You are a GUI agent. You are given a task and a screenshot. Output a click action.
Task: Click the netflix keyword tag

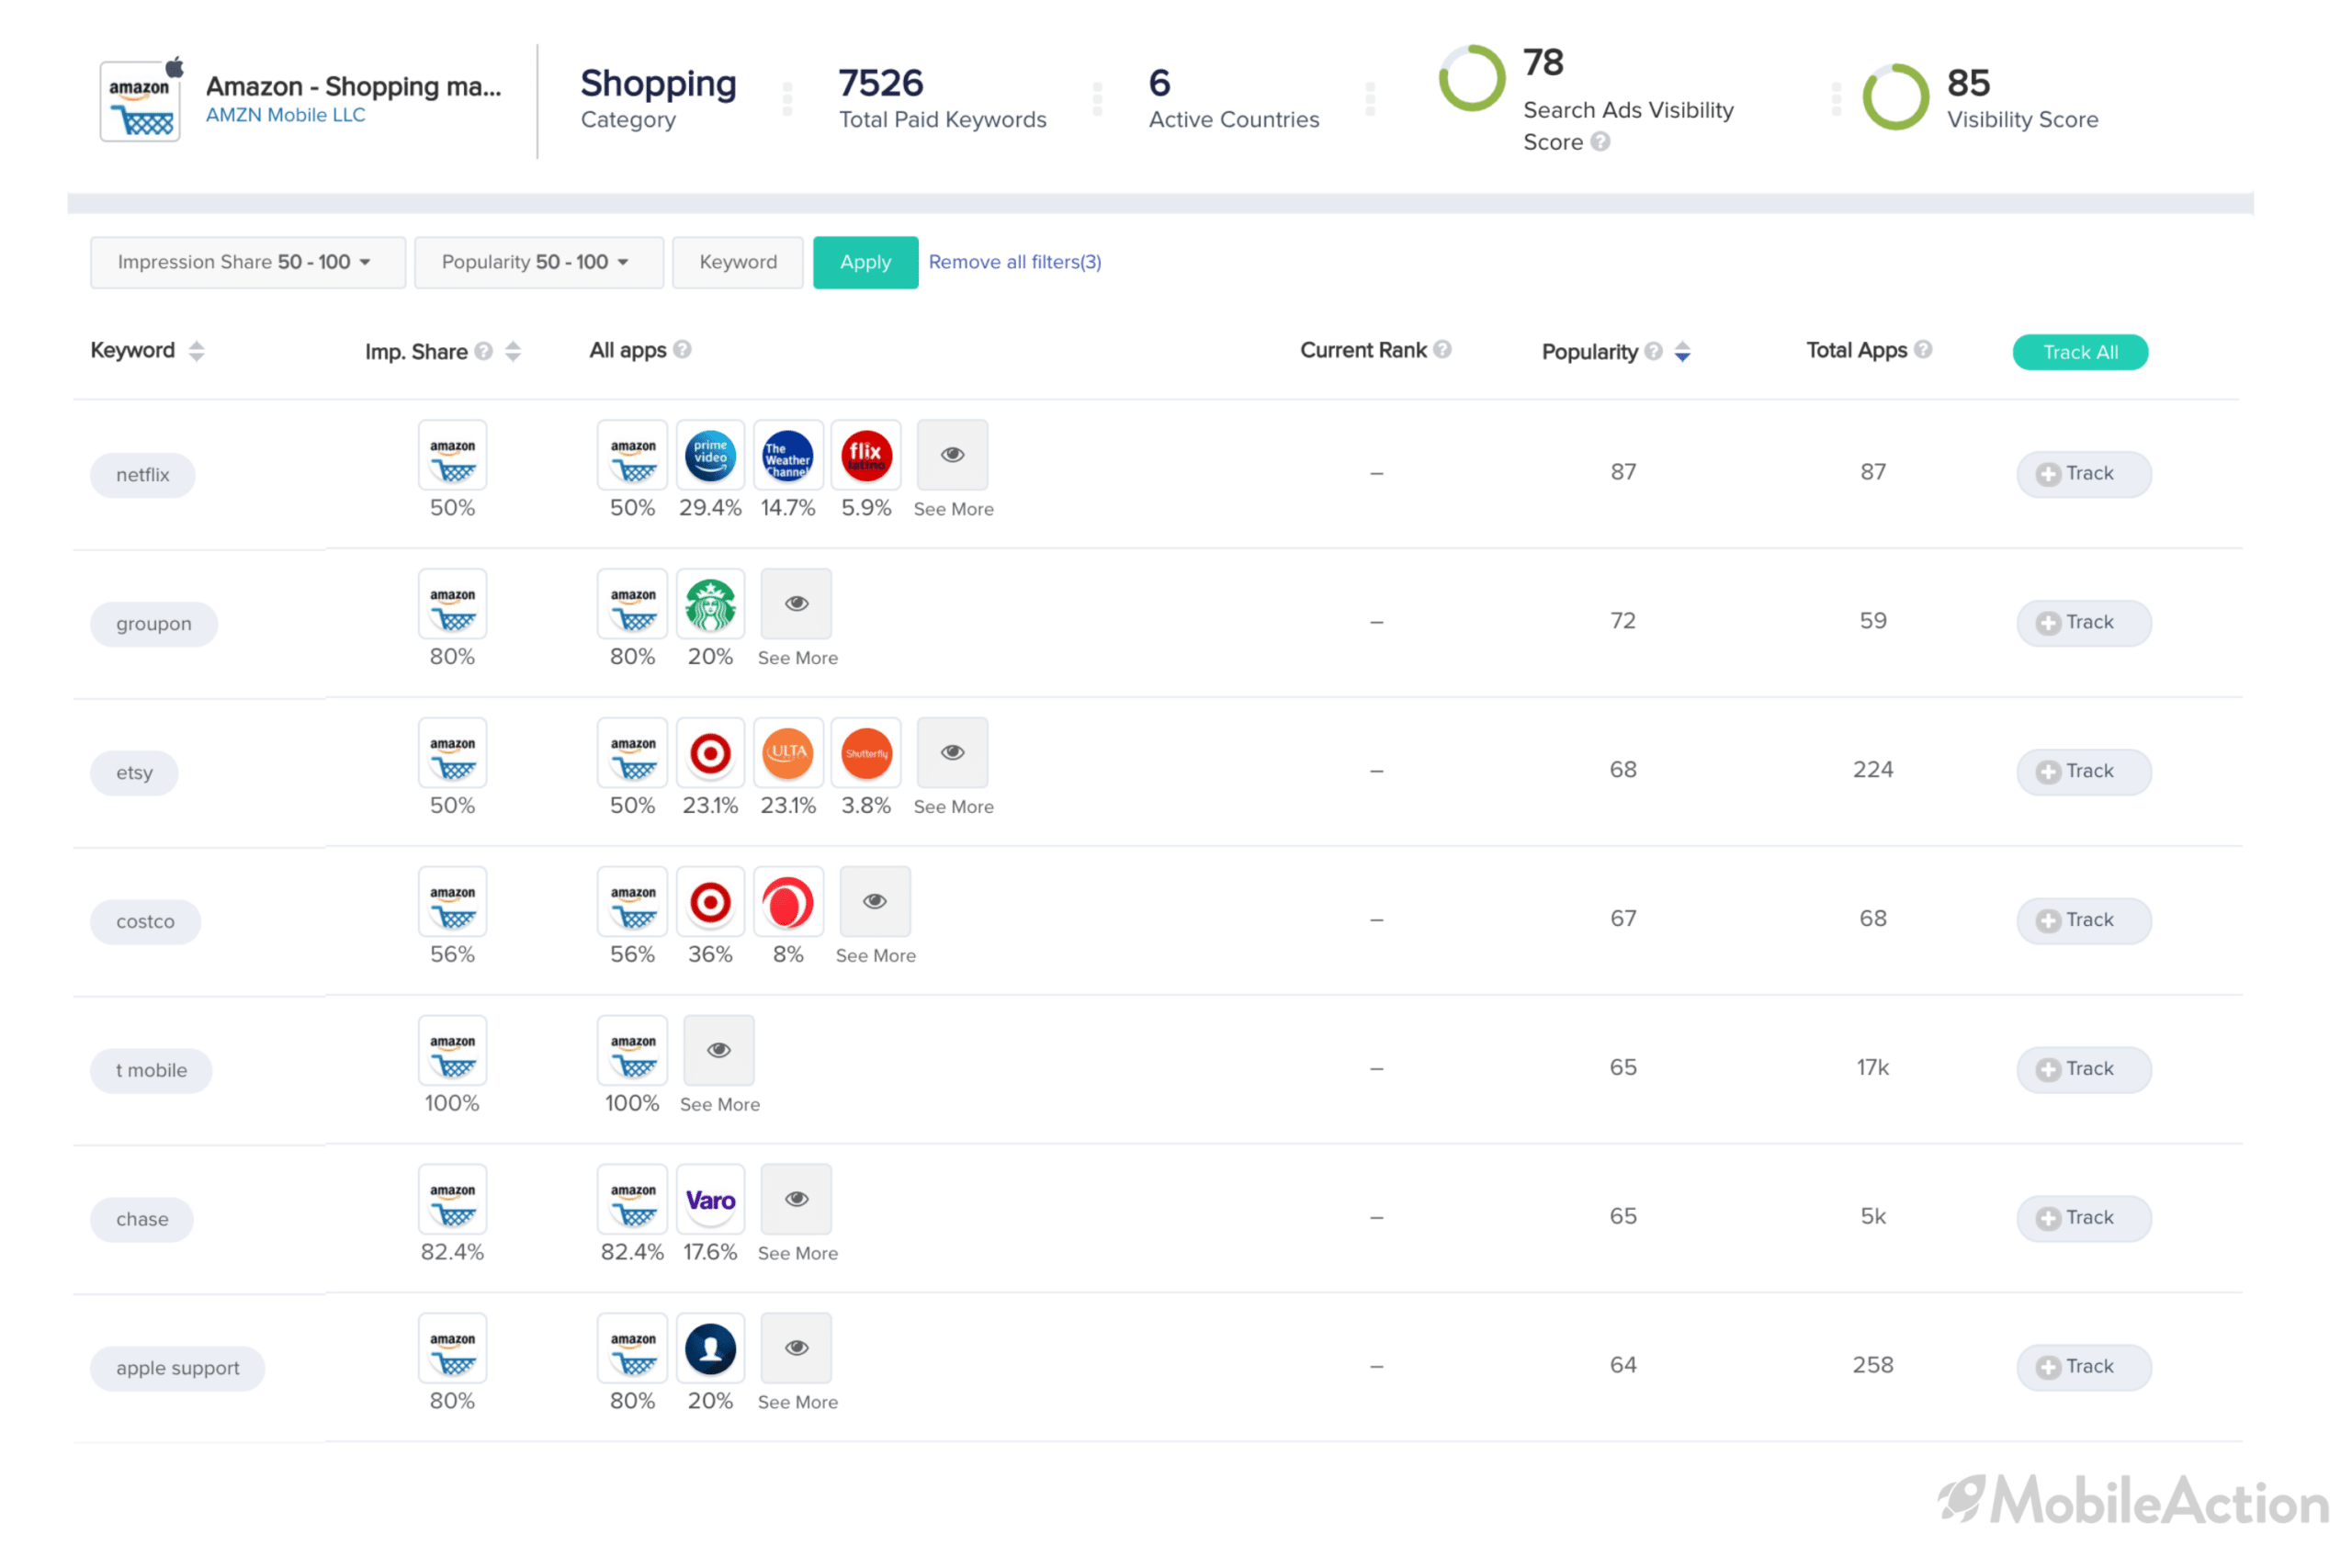(x=143, y=475)
